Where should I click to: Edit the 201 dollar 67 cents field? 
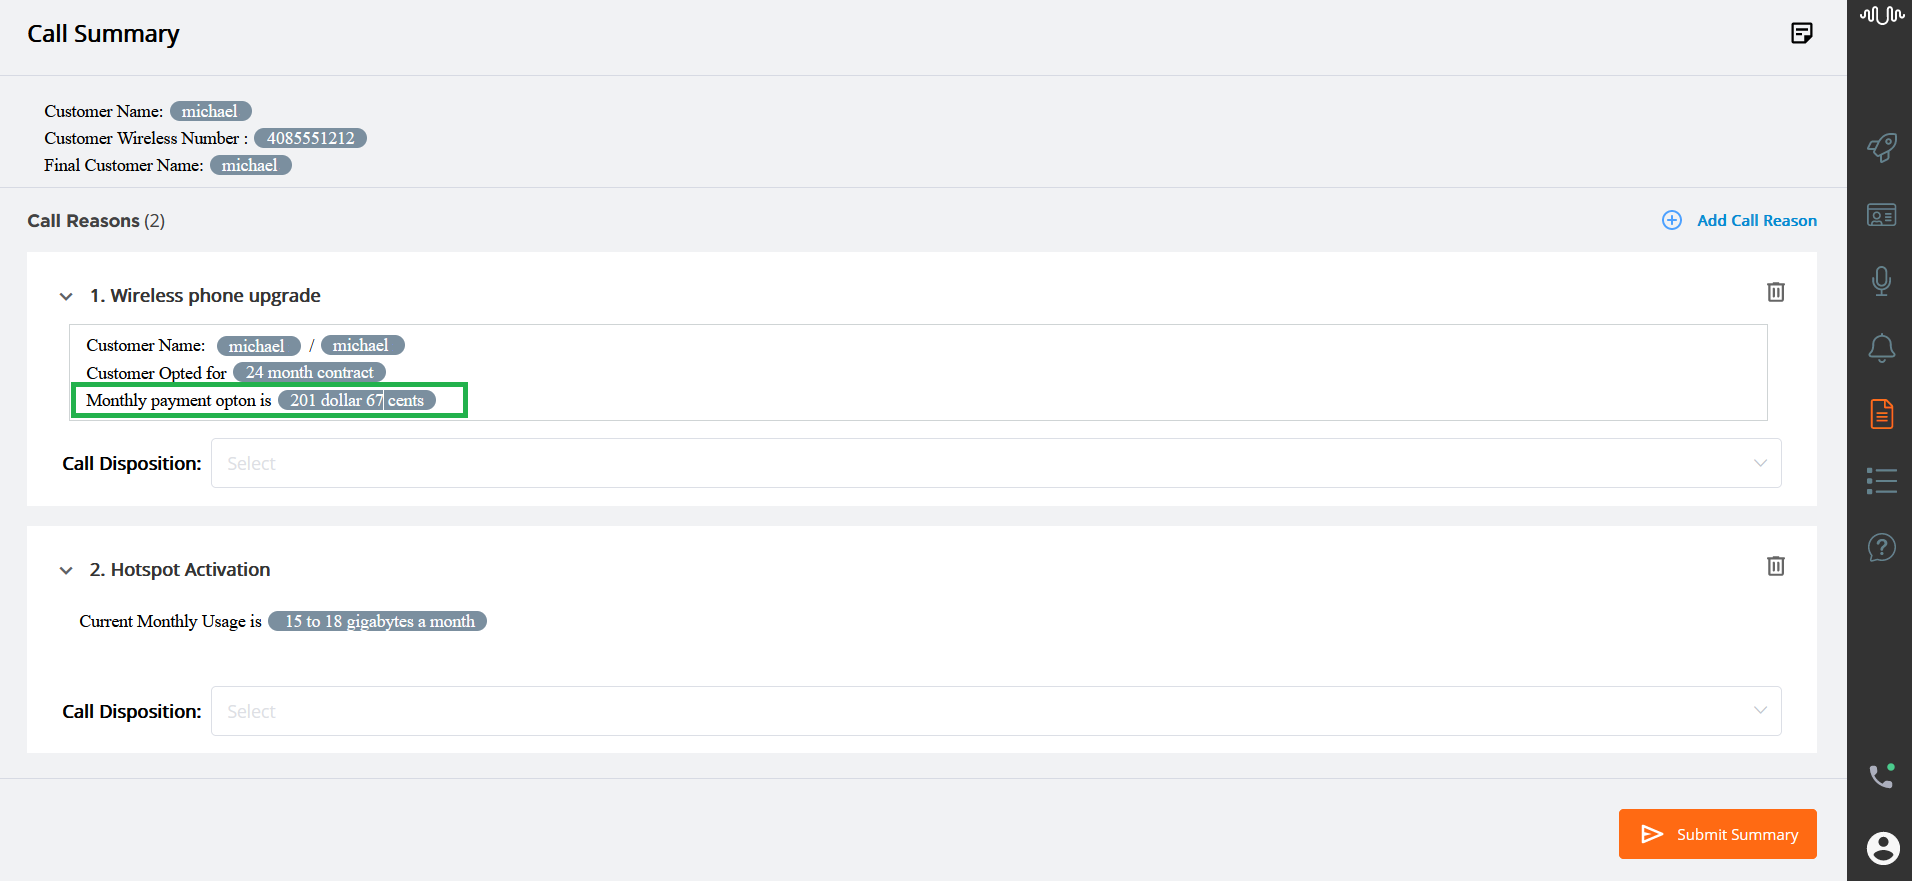click(x=356, y=400)
